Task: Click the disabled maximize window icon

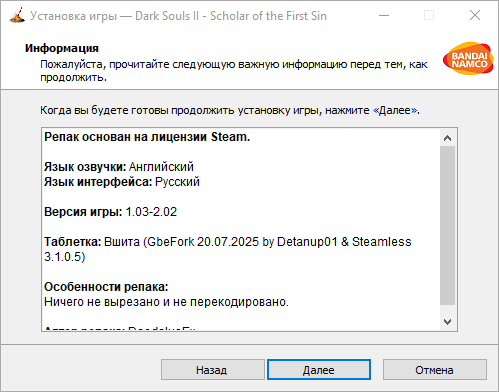Action: coord(429,15)
